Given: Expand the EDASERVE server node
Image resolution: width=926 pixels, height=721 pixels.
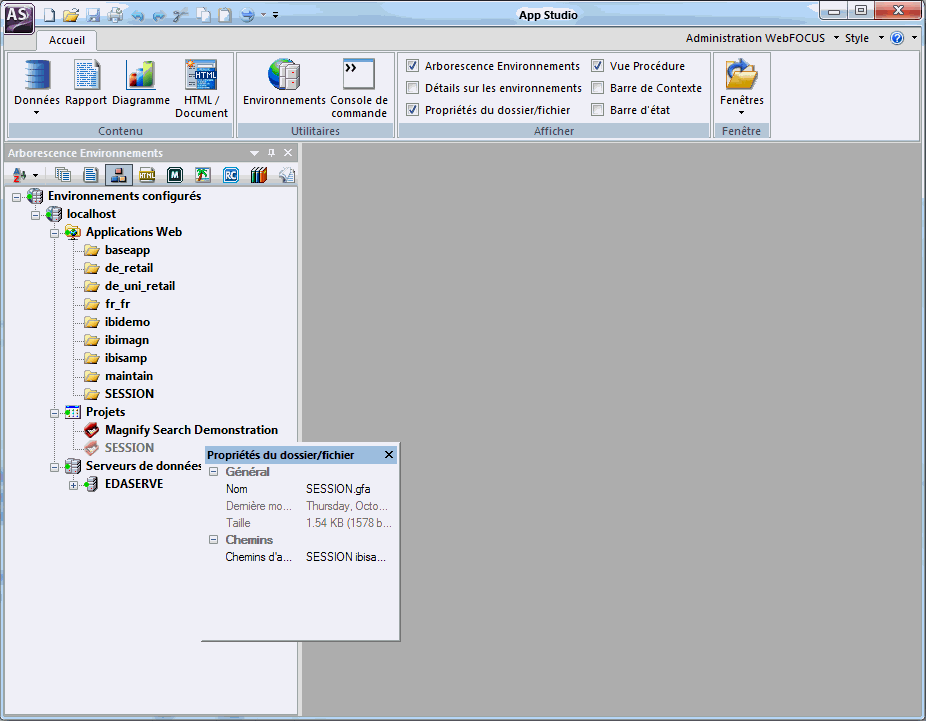Looking at the screenshot, I should tap(73, 485).
